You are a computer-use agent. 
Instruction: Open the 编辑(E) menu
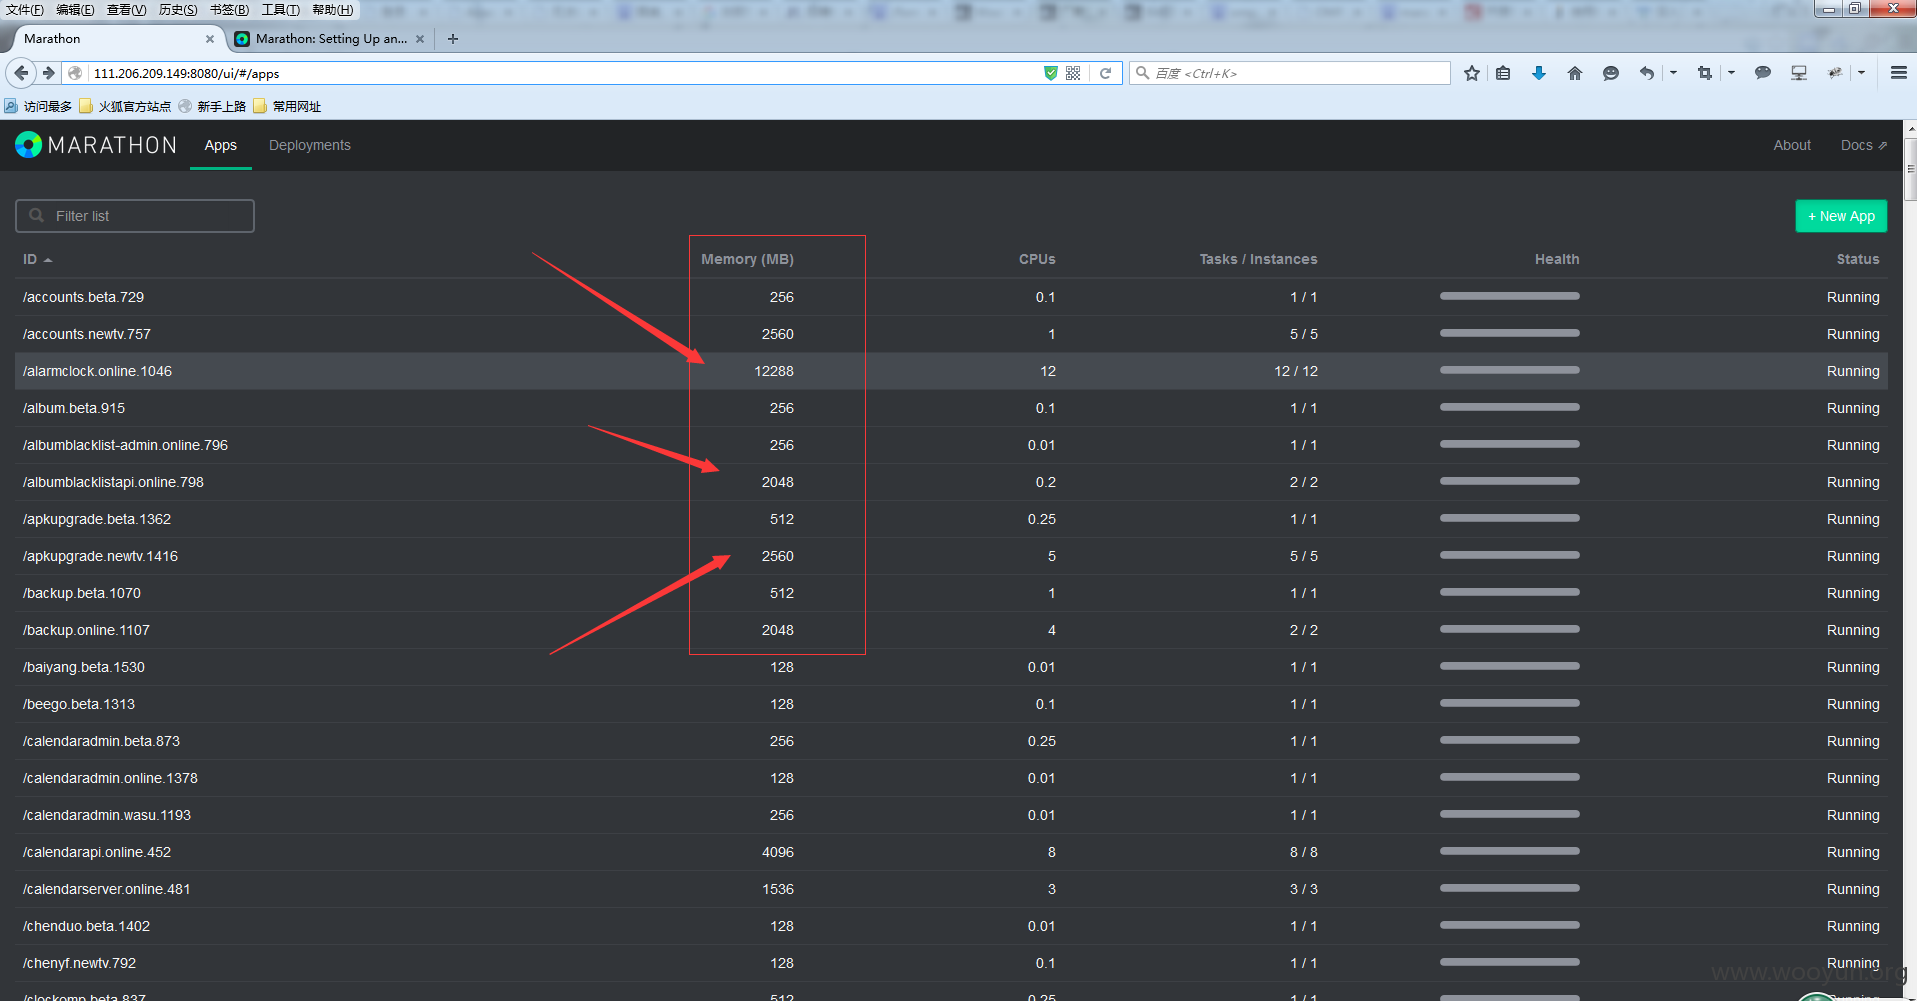(x=75, y=9)
